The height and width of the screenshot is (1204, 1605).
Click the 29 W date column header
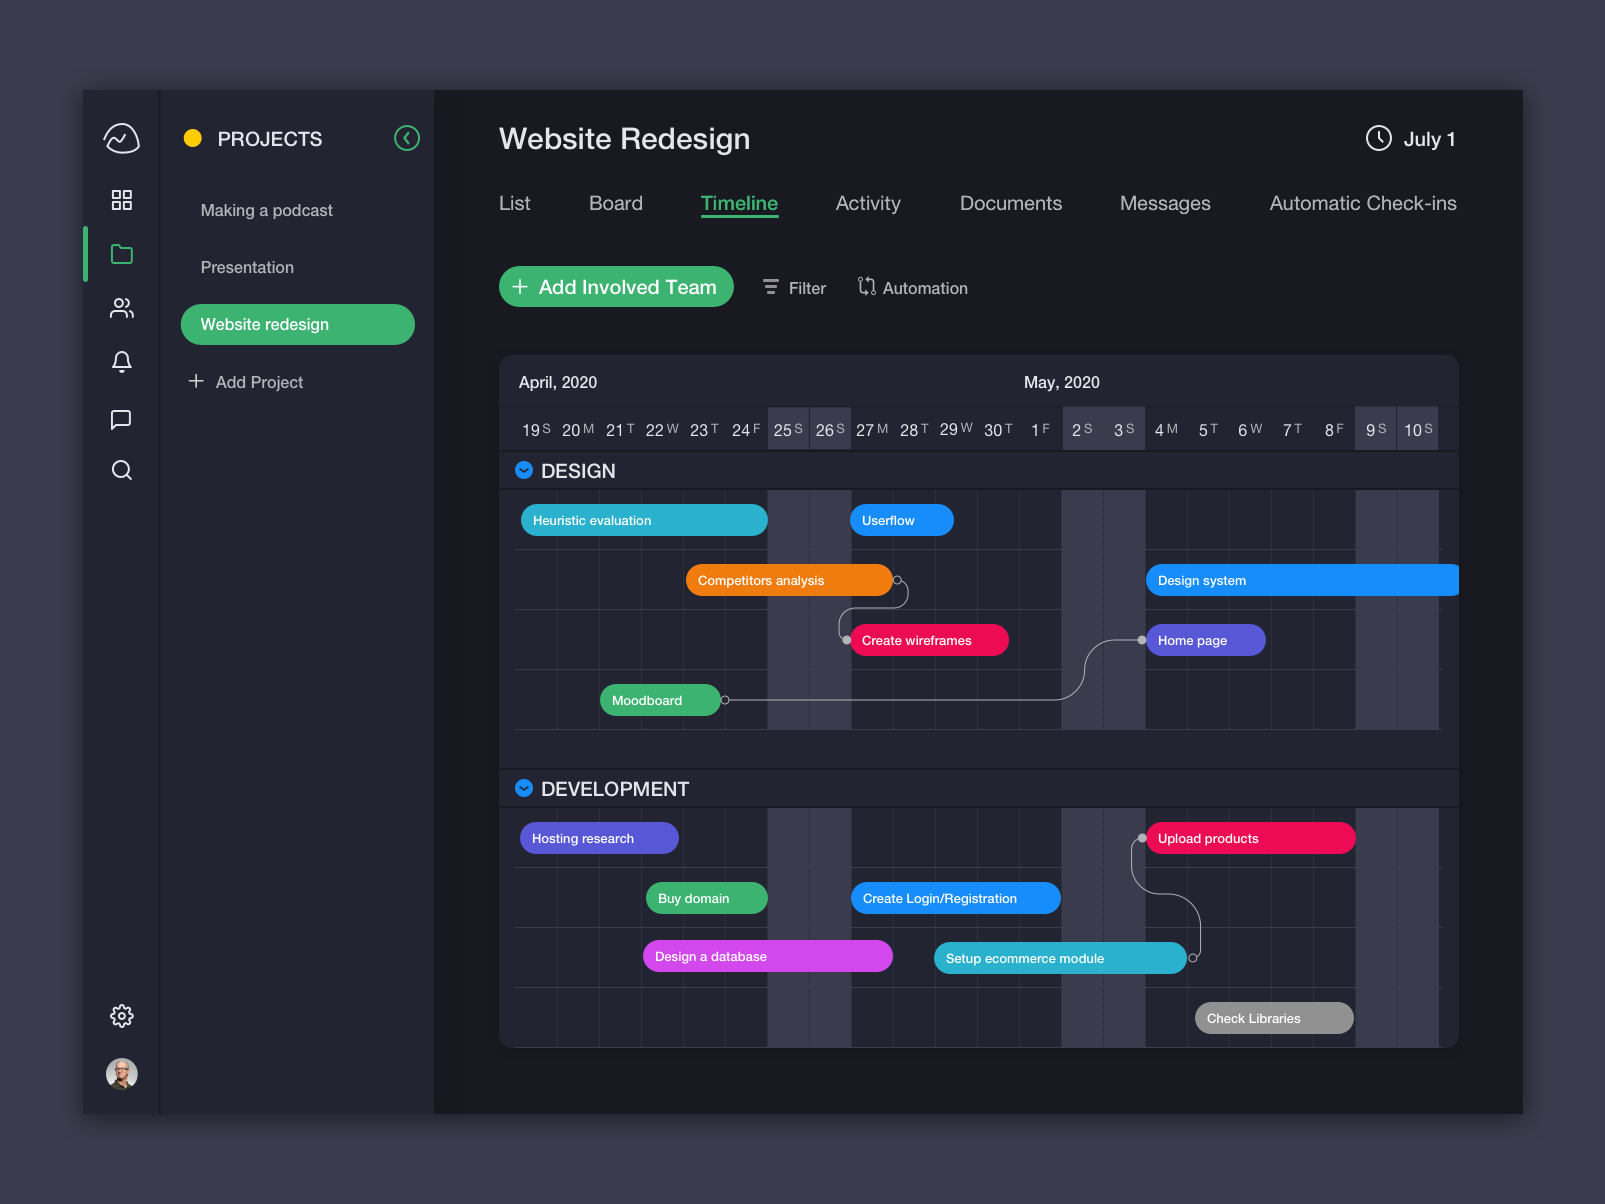pyautogui.click(x=956, y=429)
